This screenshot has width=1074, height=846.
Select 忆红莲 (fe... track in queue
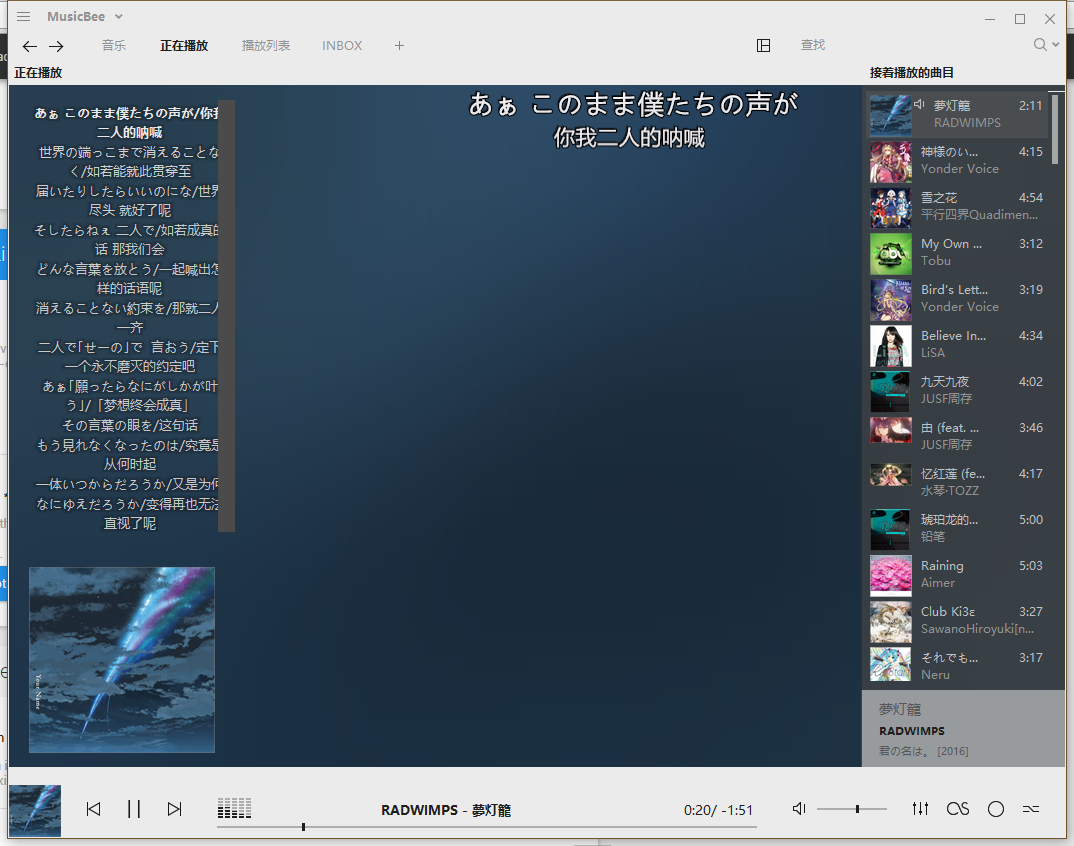point(957,482)
